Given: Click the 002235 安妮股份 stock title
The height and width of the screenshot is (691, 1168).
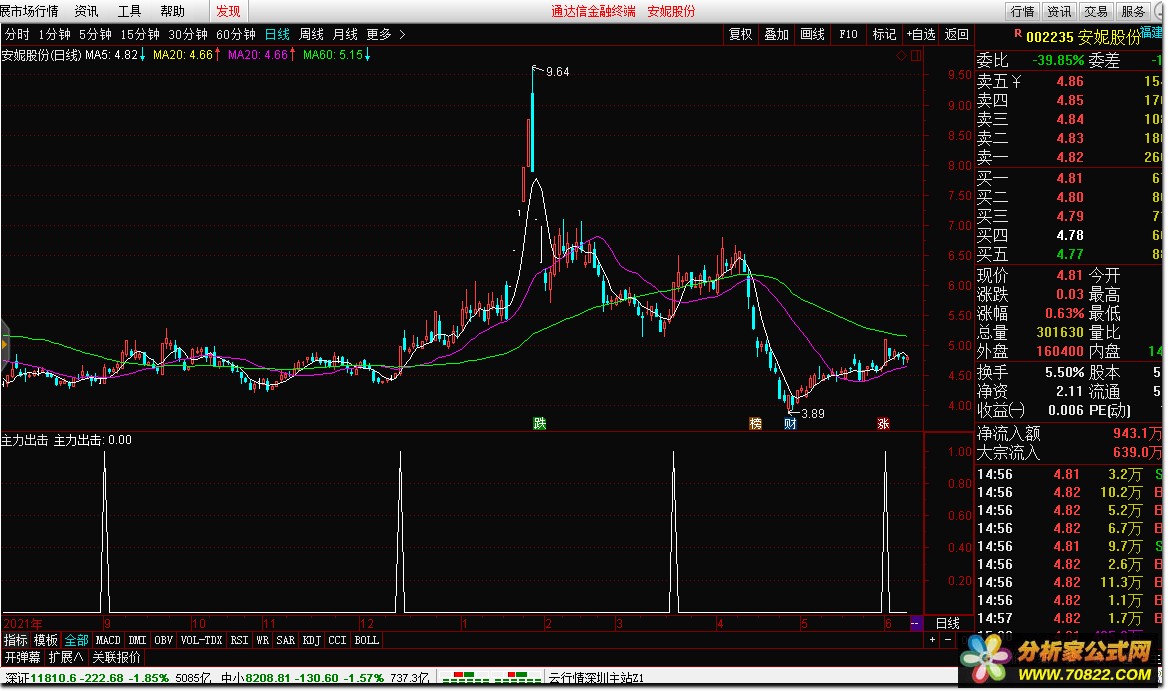Looking at the screenshot, I should coord(1084,37).
